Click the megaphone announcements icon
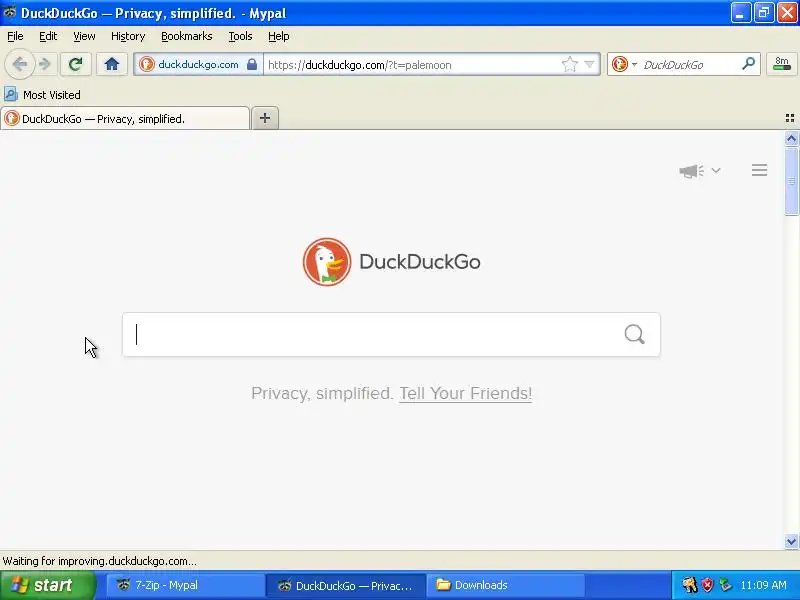The image size is (800, 600). (x=691, y=171)
